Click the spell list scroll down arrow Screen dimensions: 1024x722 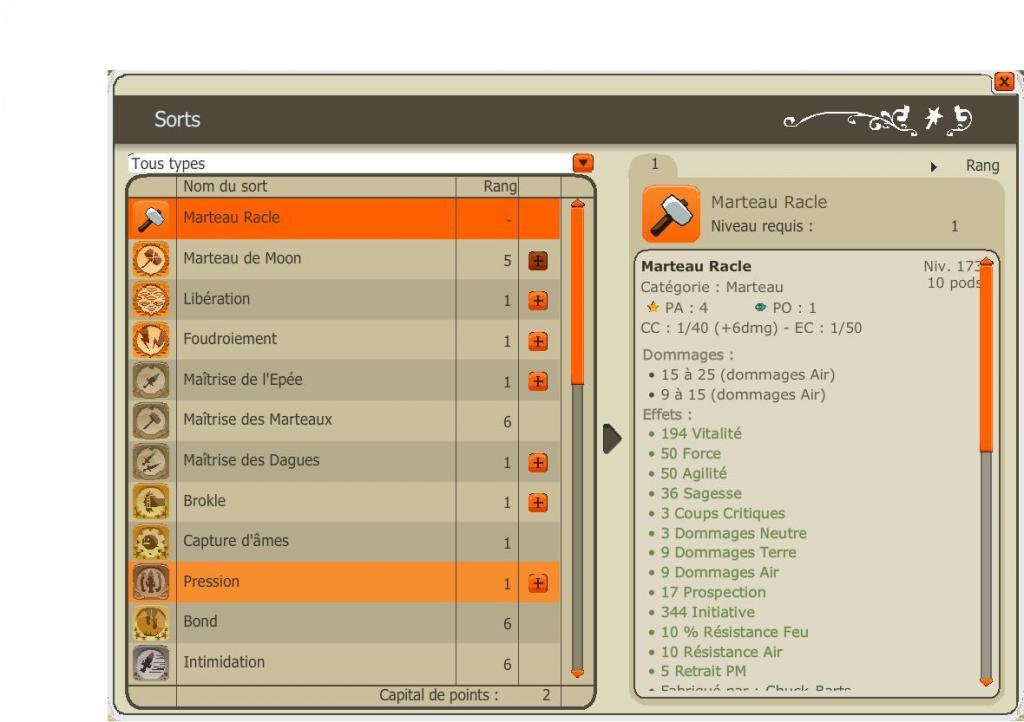[x=577, y=672]
